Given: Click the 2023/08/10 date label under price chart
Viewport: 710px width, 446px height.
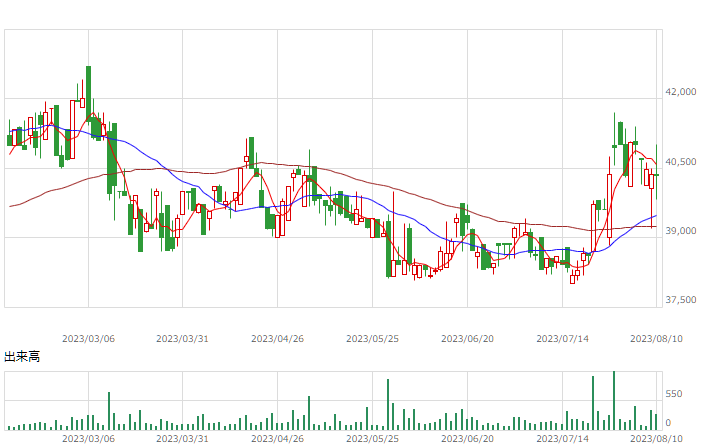Looking at the screenshot, I should pyautogui.click(x=657, y=339).
